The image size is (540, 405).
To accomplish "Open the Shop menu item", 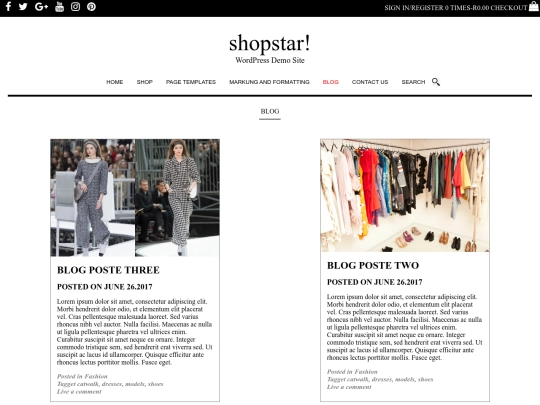I will [145, 82].
